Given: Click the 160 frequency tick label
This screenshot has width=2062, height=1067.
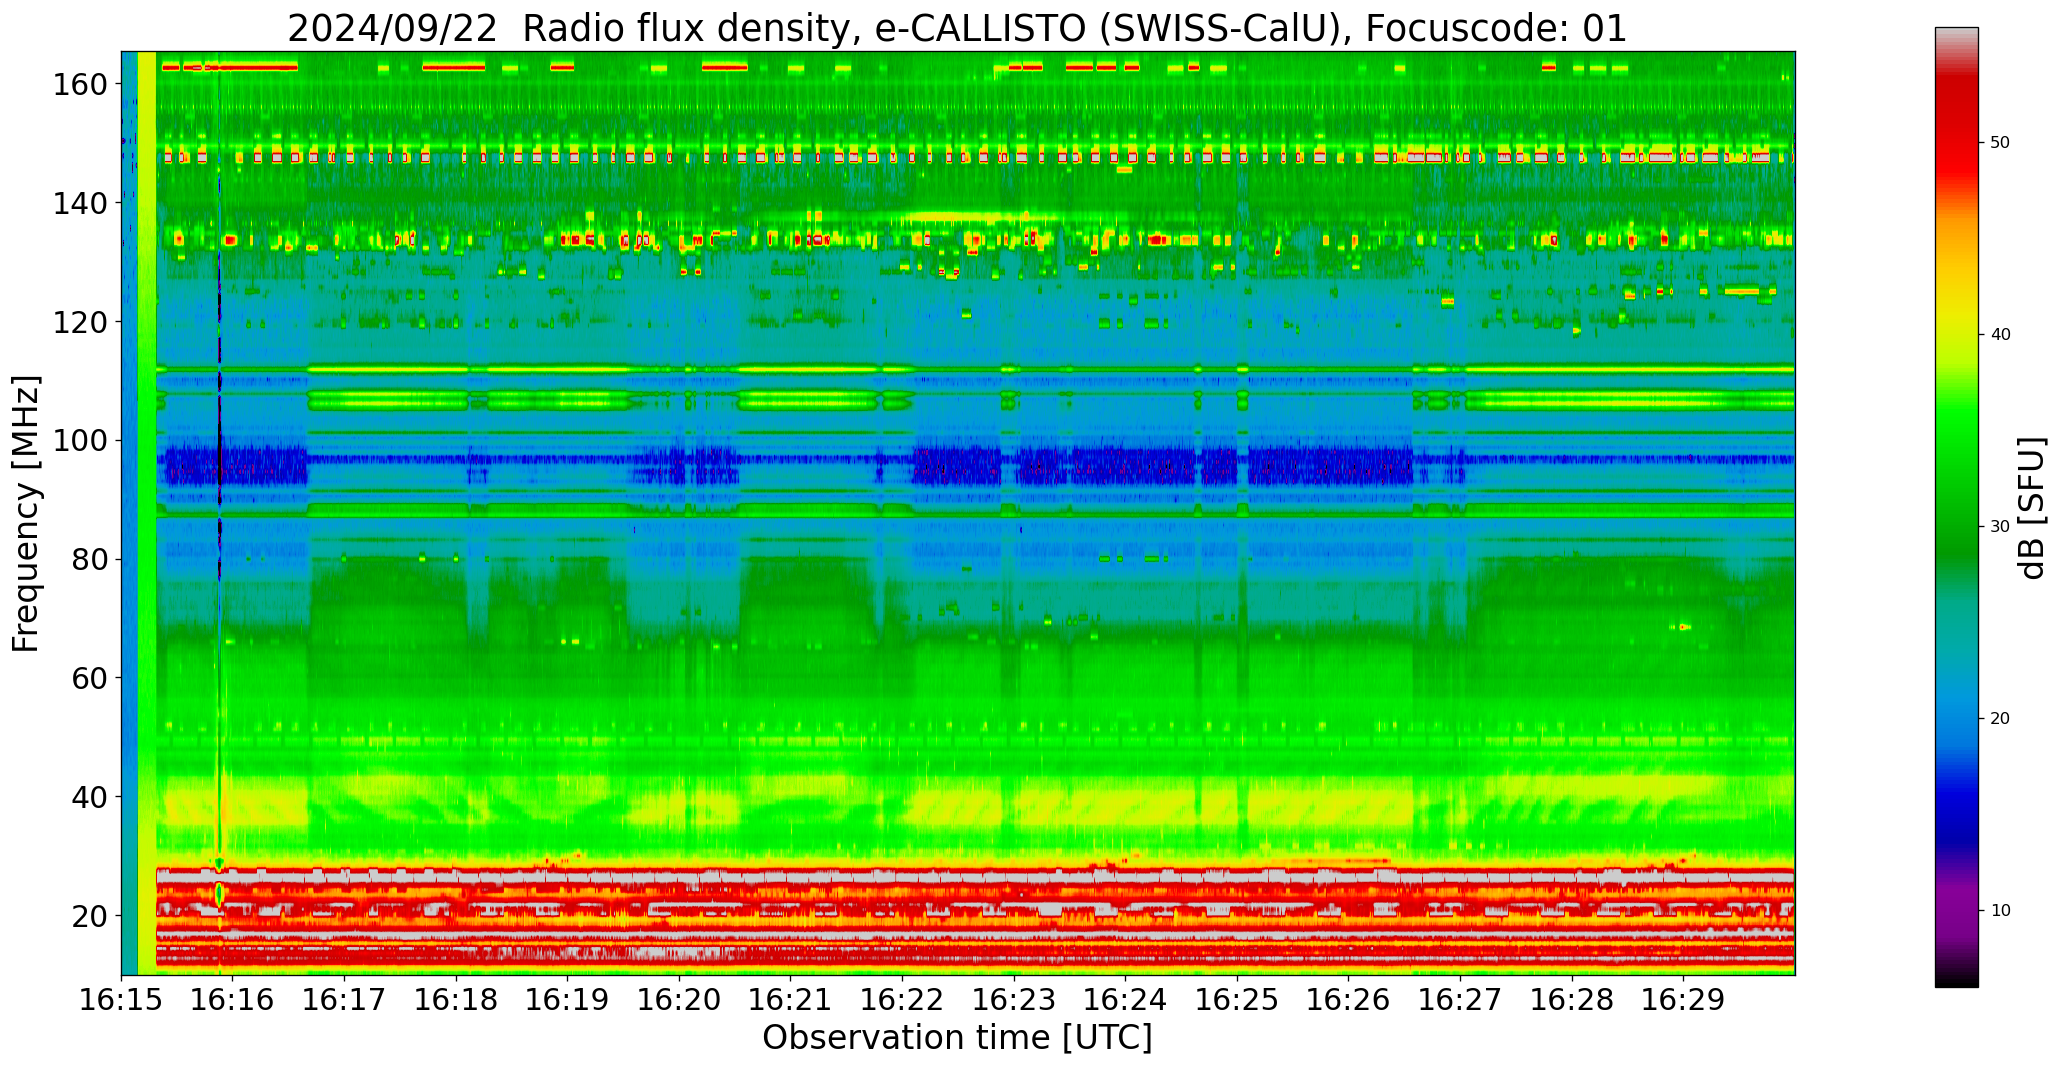Looking at the screenshot, I should (x=80, y=84).
